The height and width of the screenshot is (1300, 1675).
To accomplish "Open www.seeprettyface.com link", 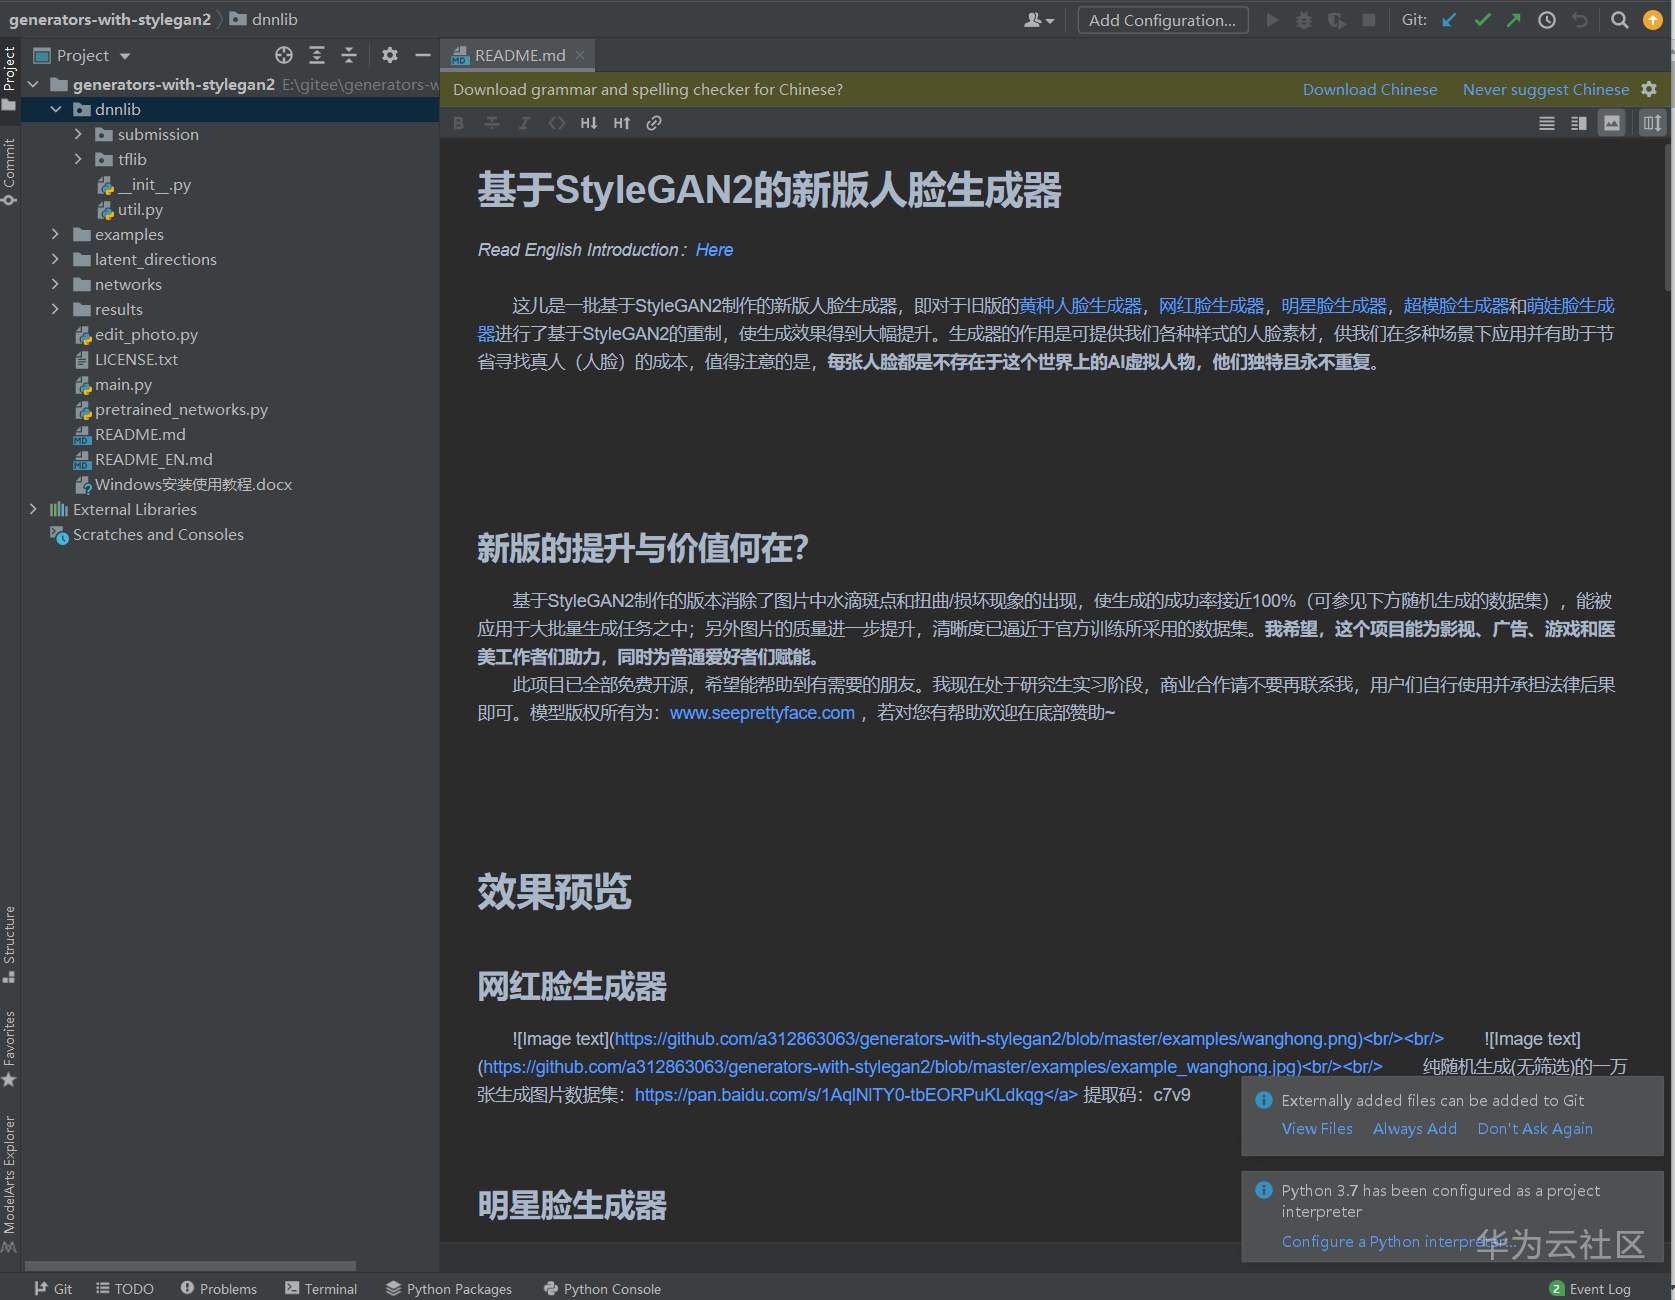I will (x=762, y=712).
